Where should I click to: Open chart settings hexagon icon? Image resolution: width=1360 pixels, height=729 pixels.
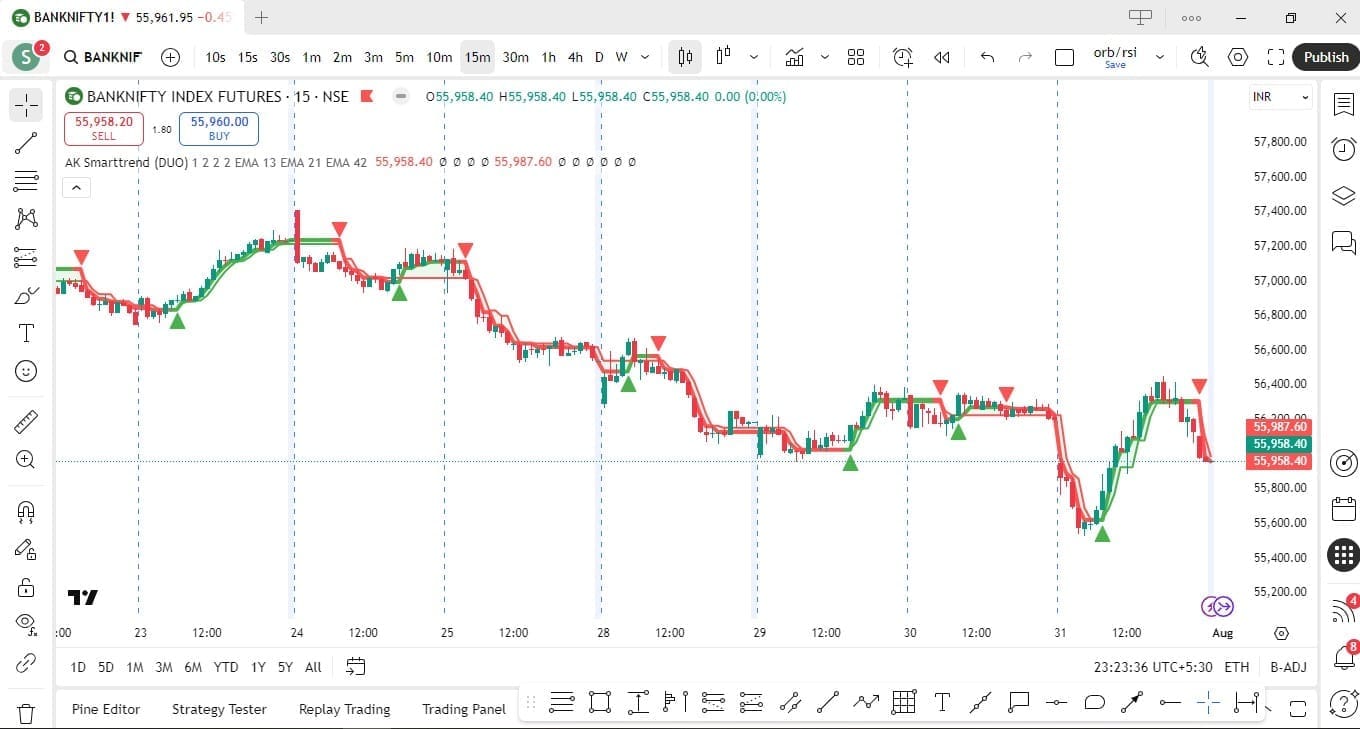1238,57
